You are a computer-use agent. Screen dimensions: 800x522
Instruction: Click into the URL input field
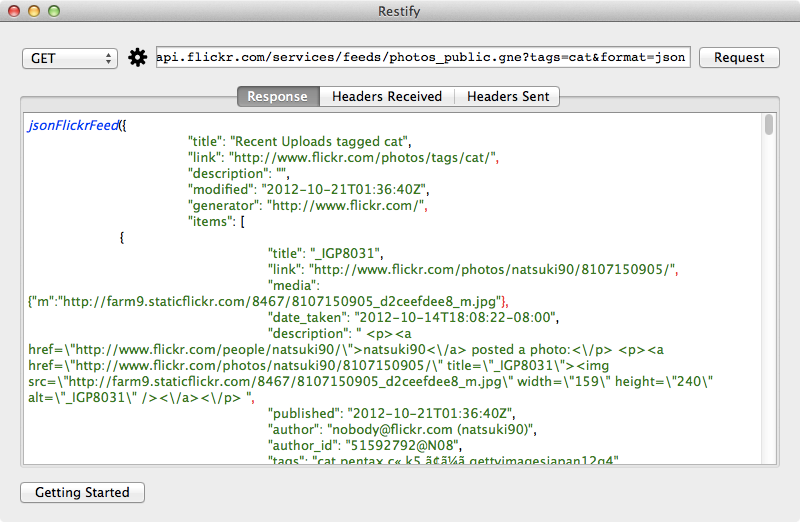pos(423,57)
